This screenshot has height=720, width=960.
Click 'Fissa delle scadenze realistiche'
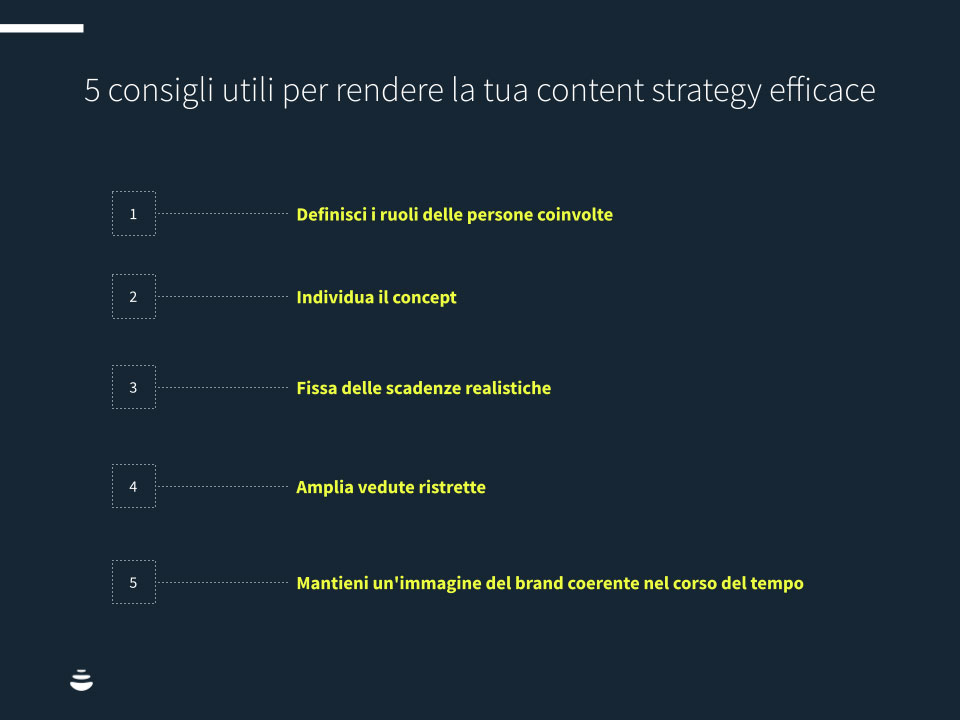click(423, 388)
